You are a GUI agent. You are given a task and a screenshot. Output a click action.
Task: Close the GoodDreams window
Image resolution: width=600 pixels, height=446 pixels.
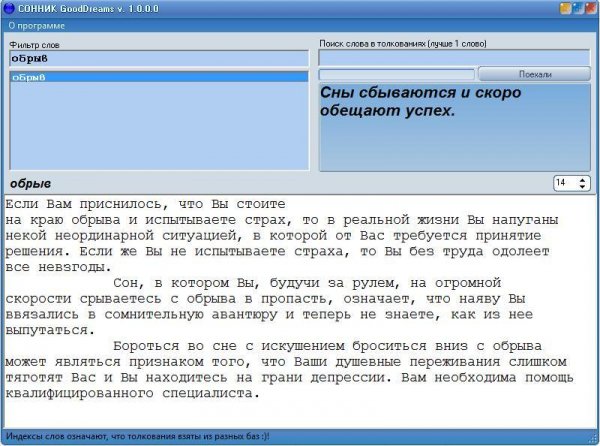tap(591, 8)
